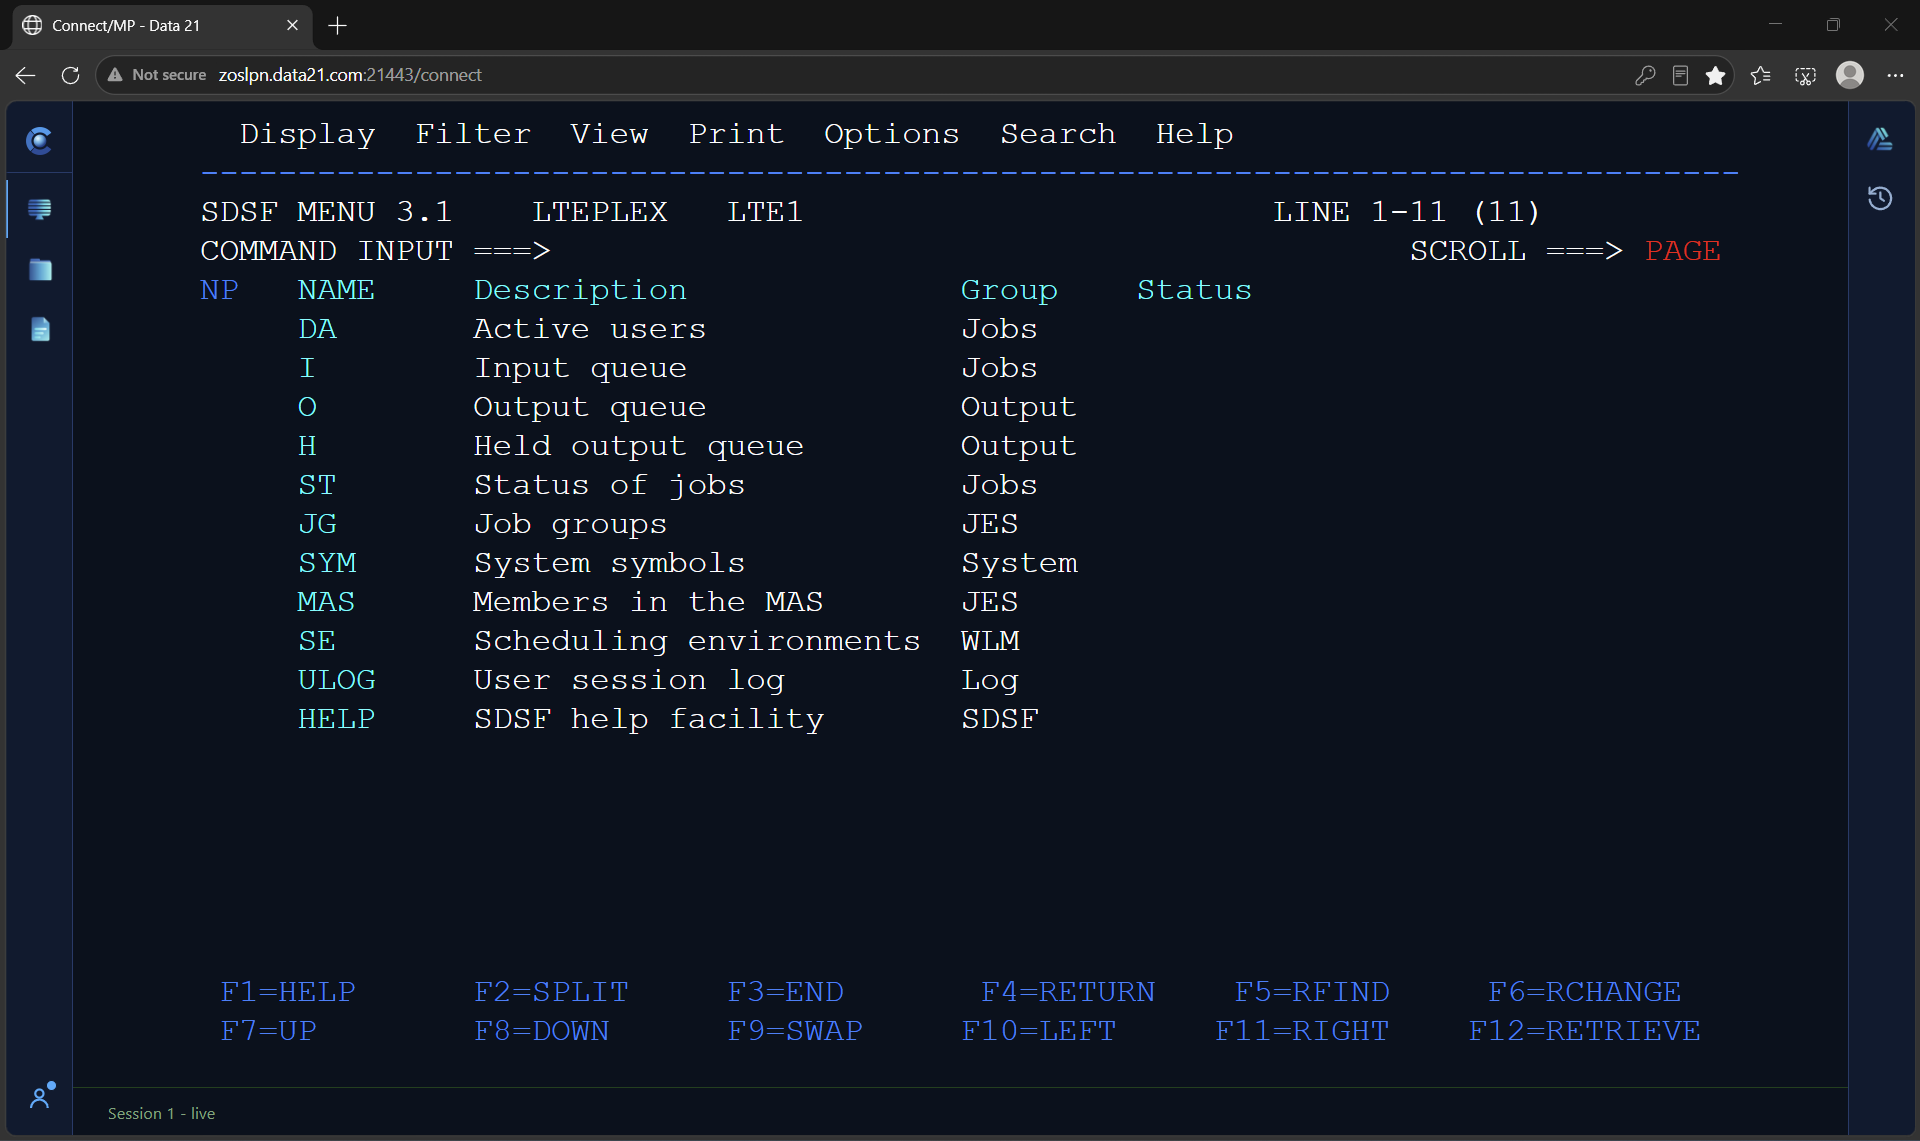Open the reader view icon in address bar
This screenshot has height=1141, width=1920.
pyautogui.click(x=1680, y=75)
